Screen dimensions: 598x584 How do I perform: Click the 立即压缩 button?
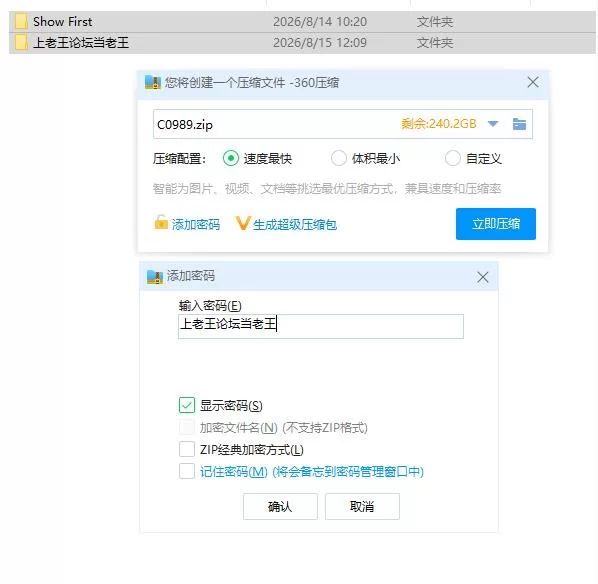pyautogui.click(x=495, y=224)
